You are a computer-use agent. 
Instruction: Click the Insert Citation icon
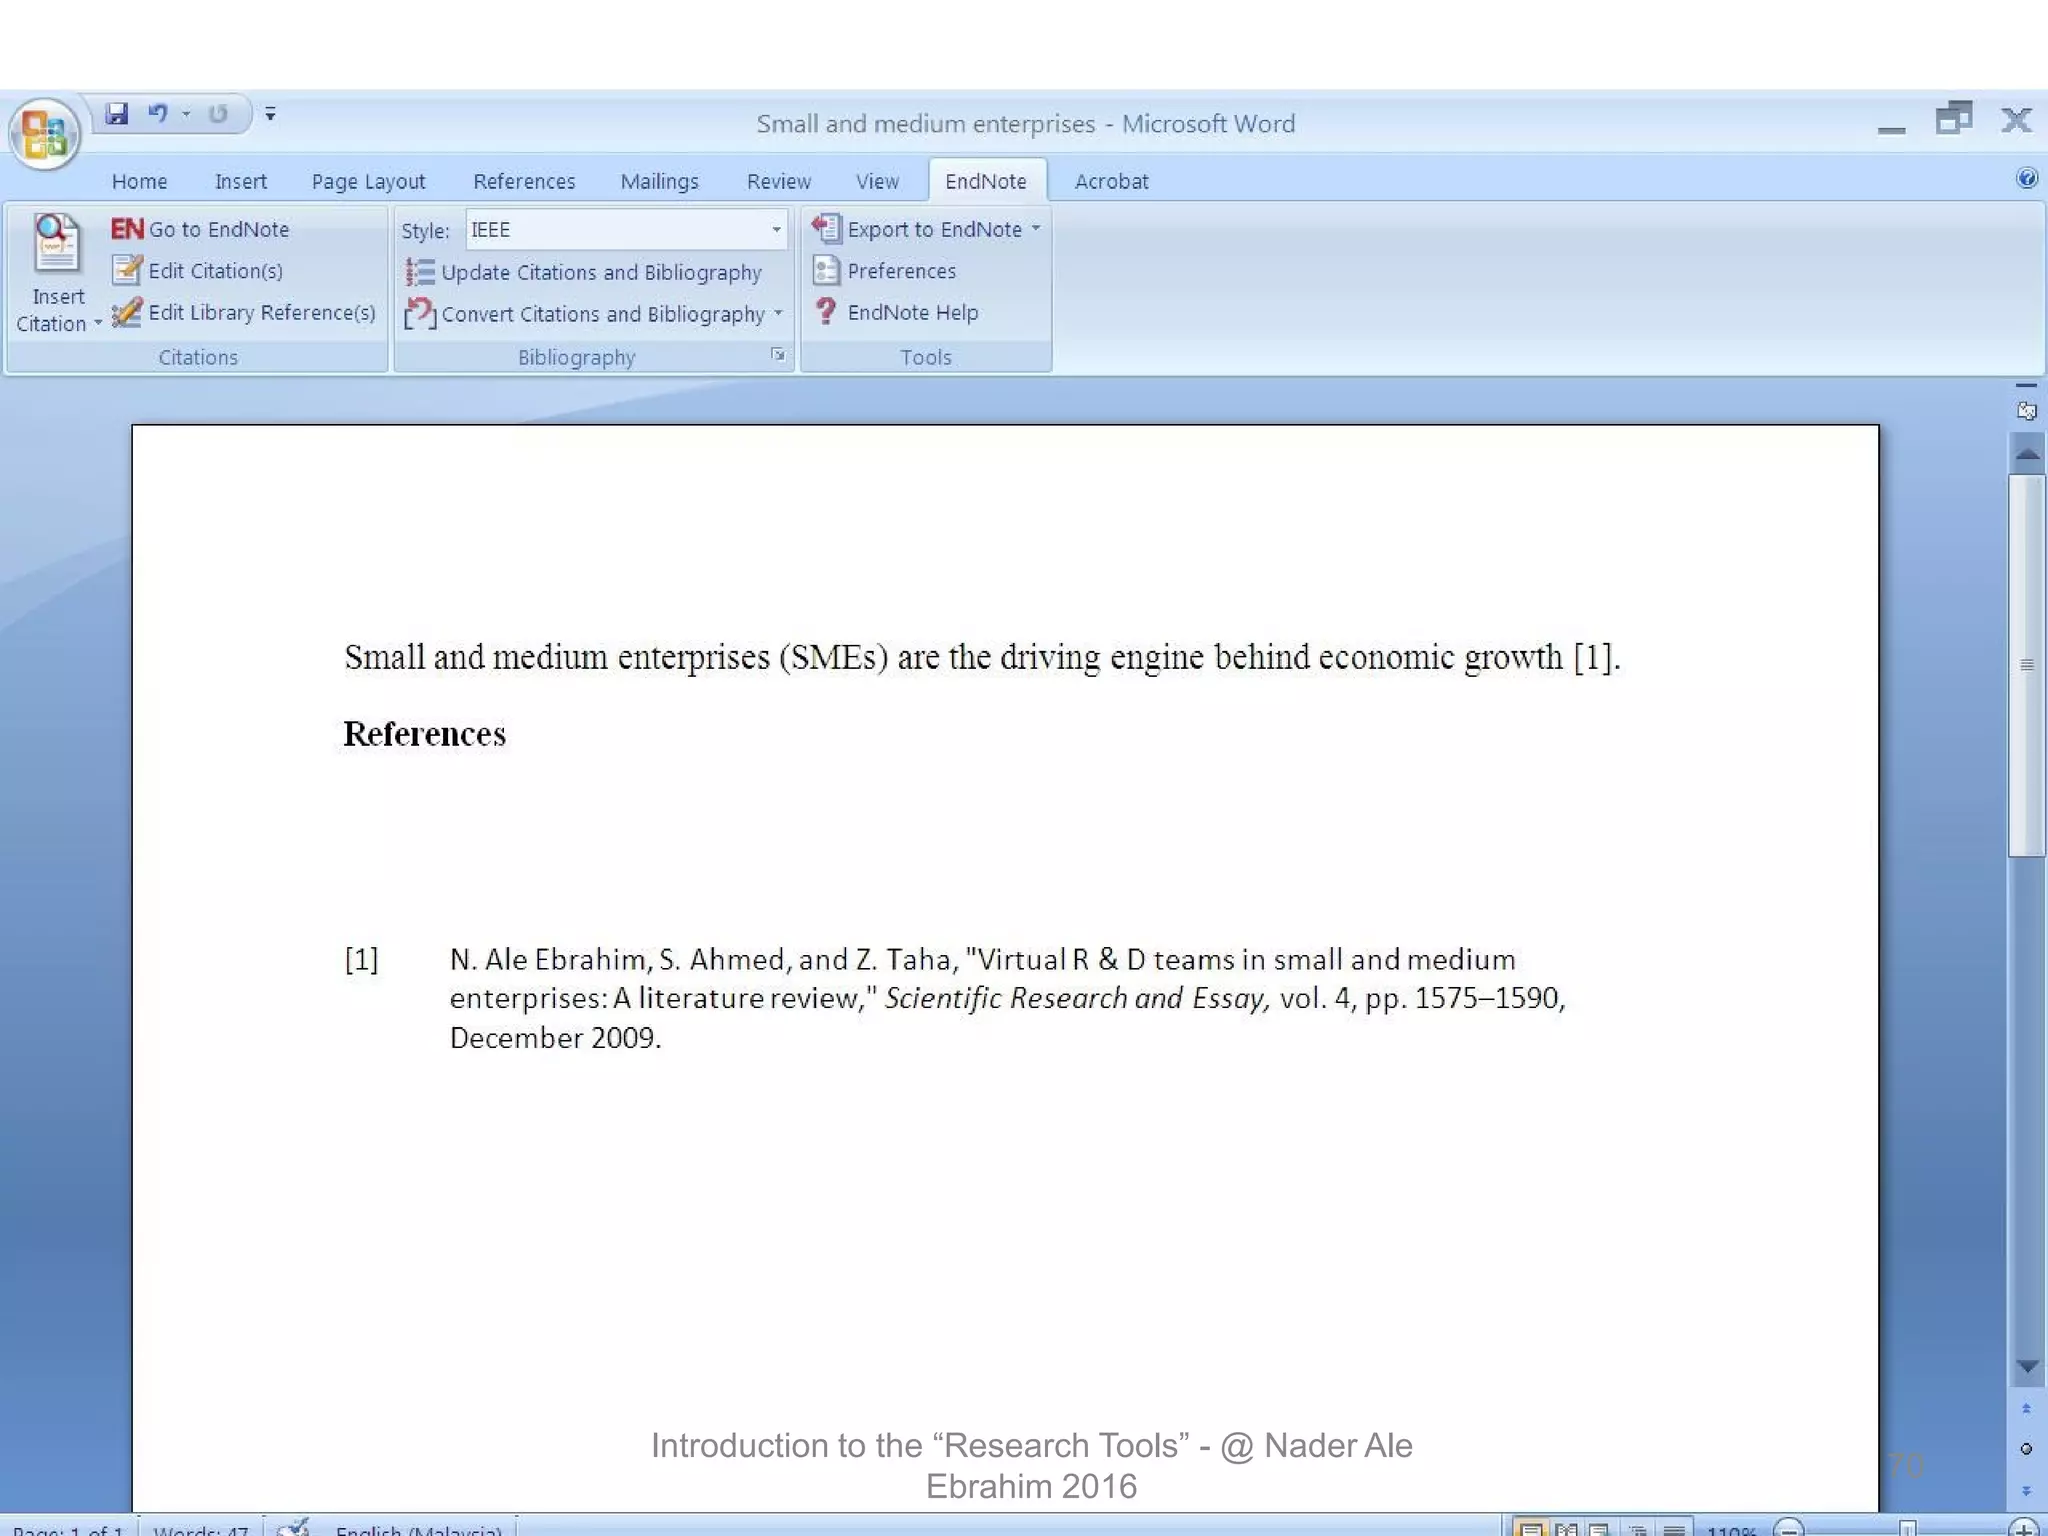click(56, 243)
